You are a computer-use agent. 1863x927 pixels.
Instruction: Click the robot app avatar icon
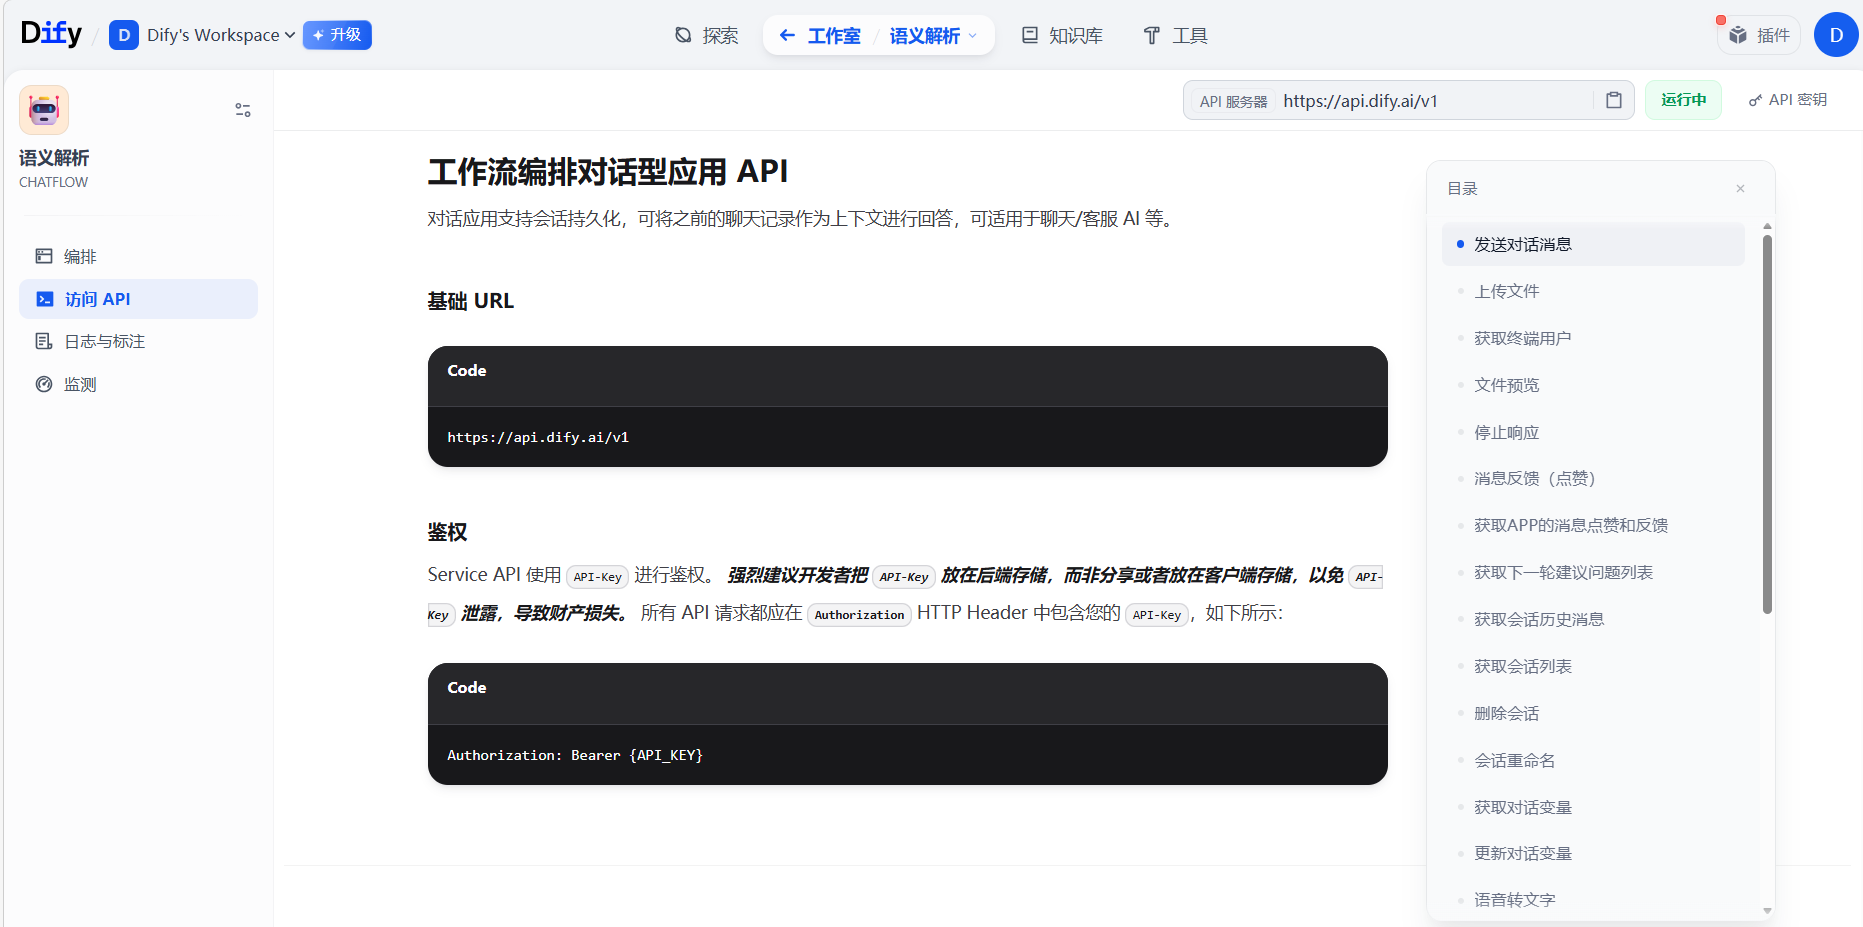click(x=43, y=110)
